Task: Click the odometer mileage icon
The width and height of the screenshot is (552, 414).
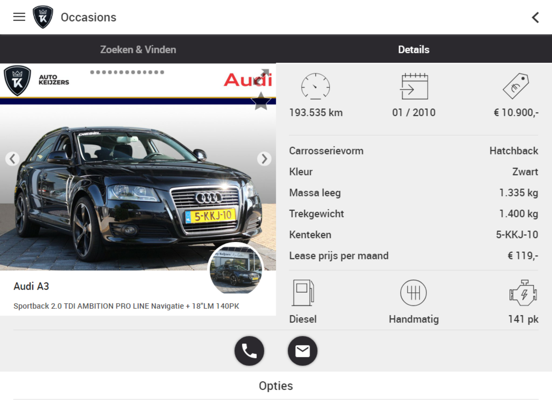Action: (315, 87)
